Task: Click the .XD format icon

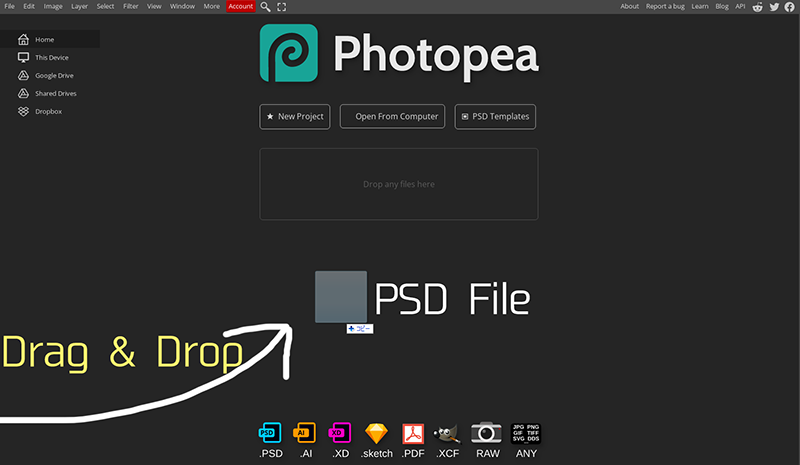Action: tap(340, 433)
